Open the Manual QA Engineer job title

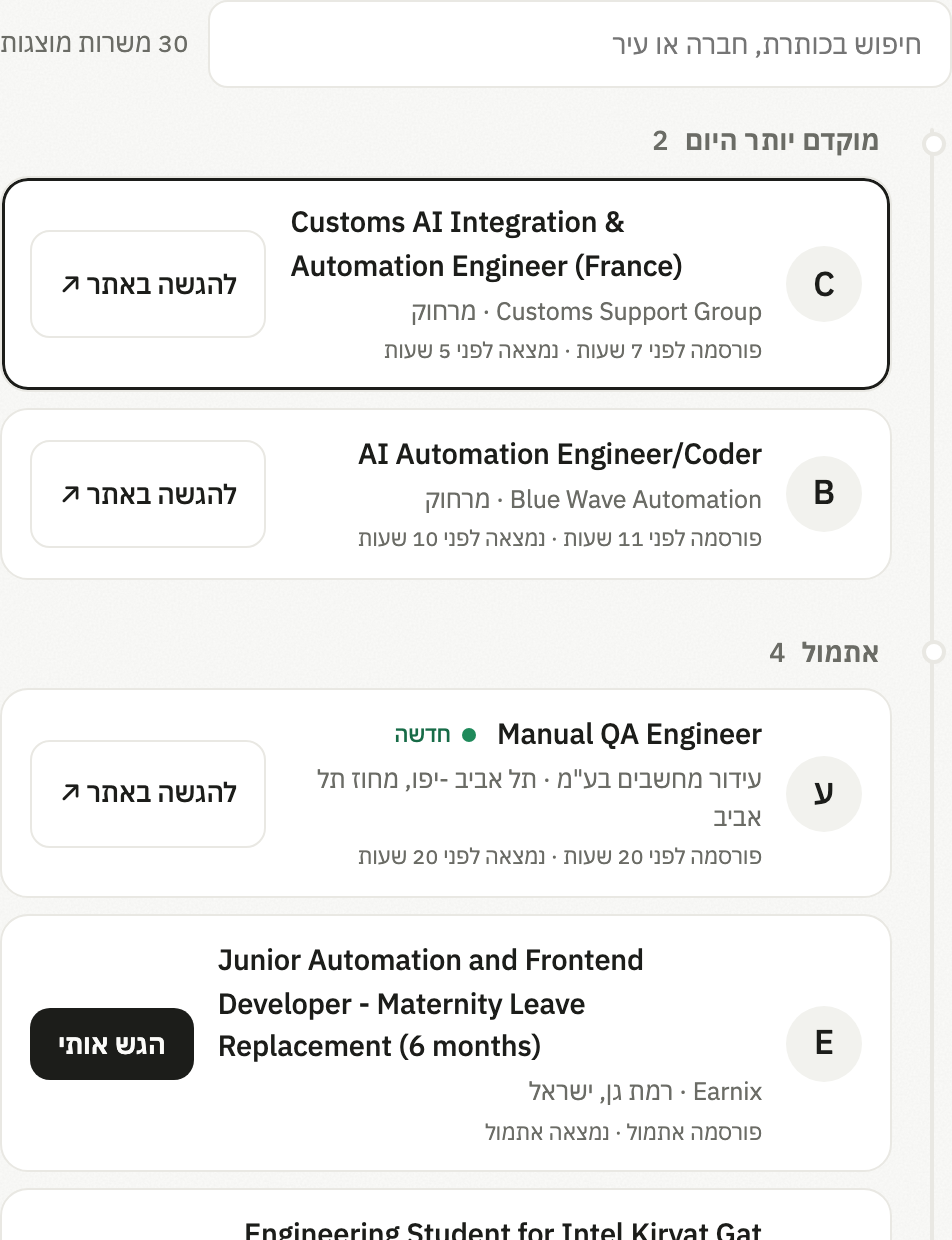coord(629,735)
